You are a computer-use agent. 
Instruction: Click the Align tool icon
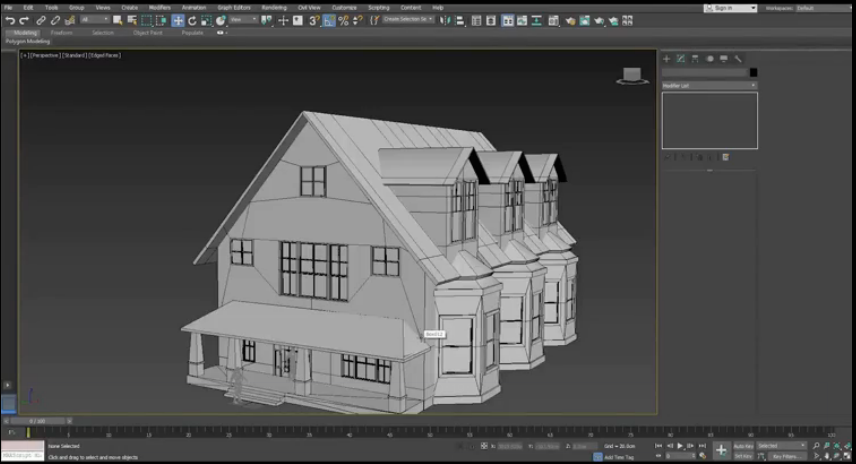(x=460, y=21)
